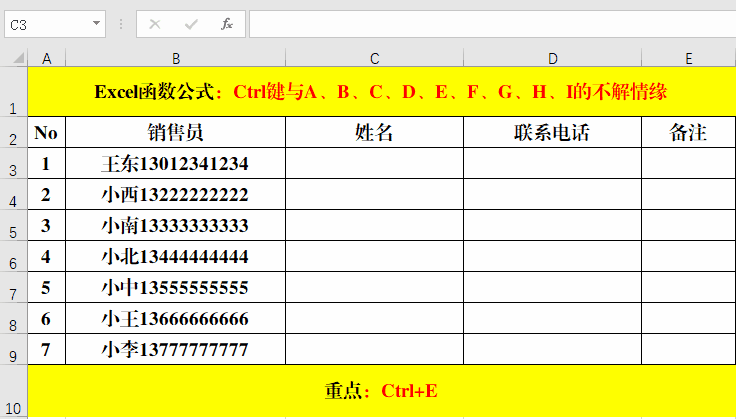Select cell '小北13444444444'
Image resolution: width=736 pixels, height=419 pixels.
[176, 256]
